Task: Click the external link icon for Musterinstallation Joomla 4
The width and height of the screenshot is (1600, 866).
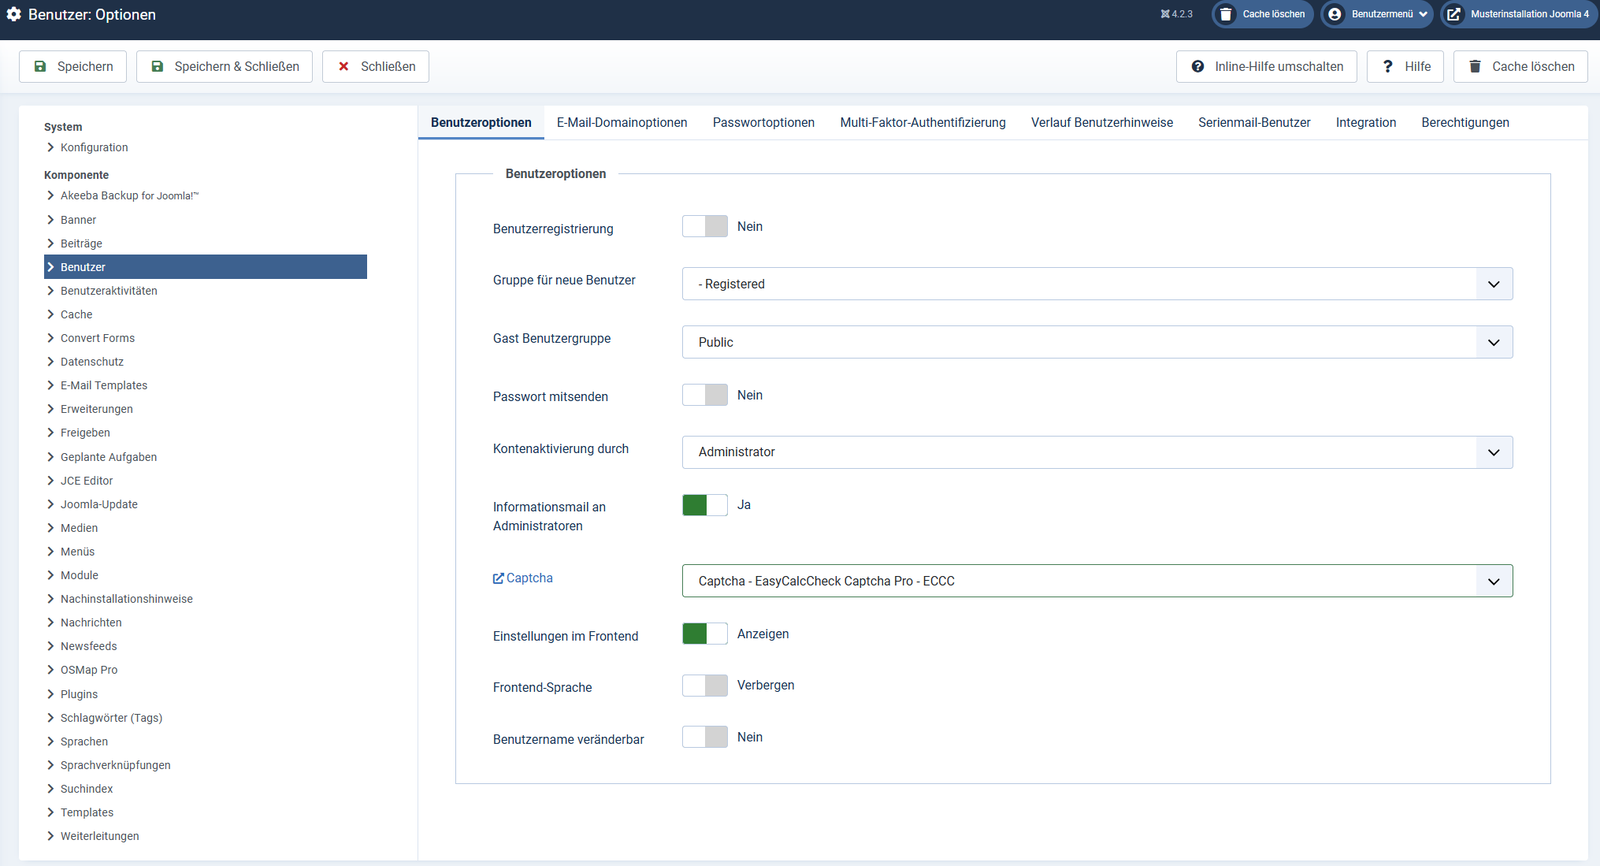Action: pyautogui.click(x=1454, y=14)
